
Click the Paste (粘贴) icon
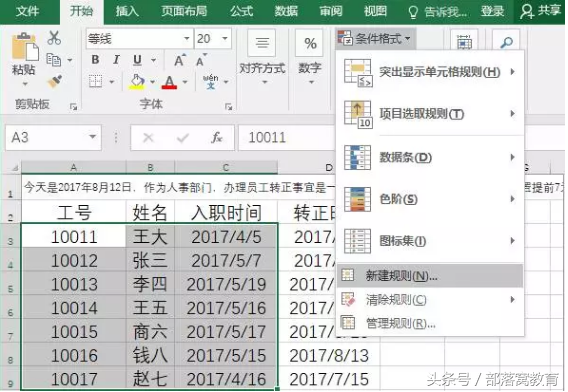pos(25,47)
